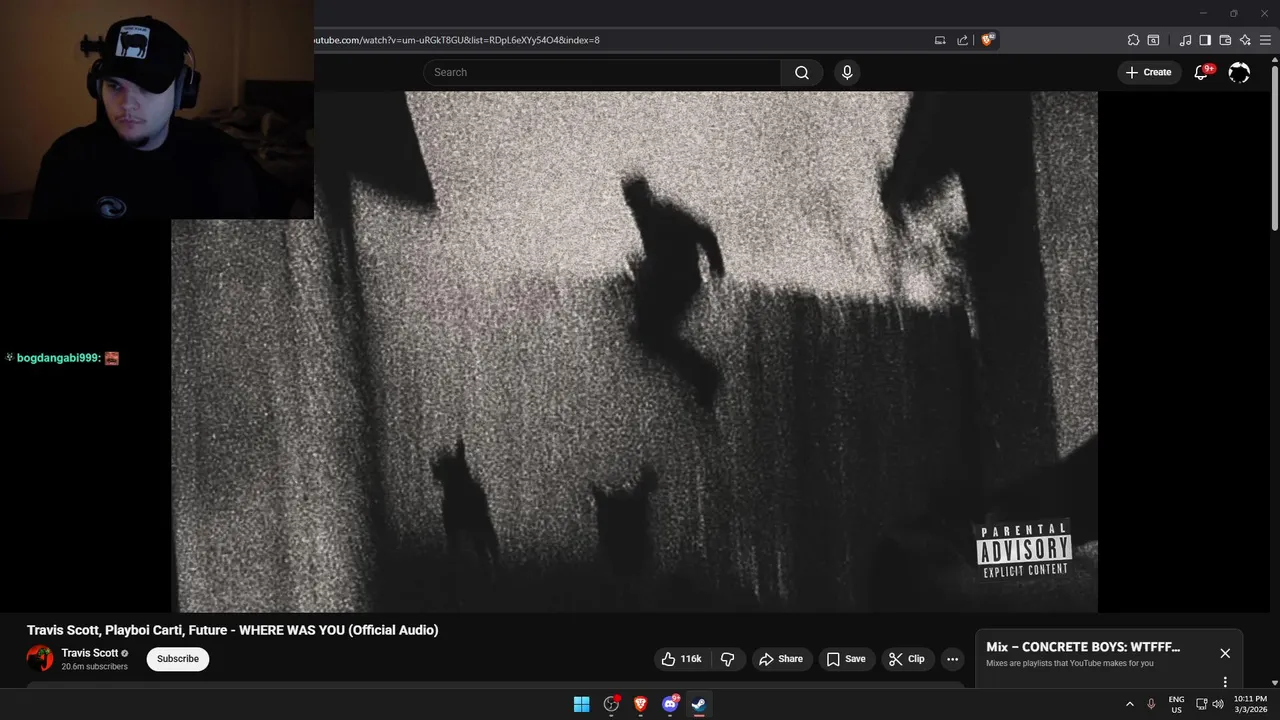Open YouTube notifications bell
The height and width of the screenshot is (720, 1280).
[1202, 72]
